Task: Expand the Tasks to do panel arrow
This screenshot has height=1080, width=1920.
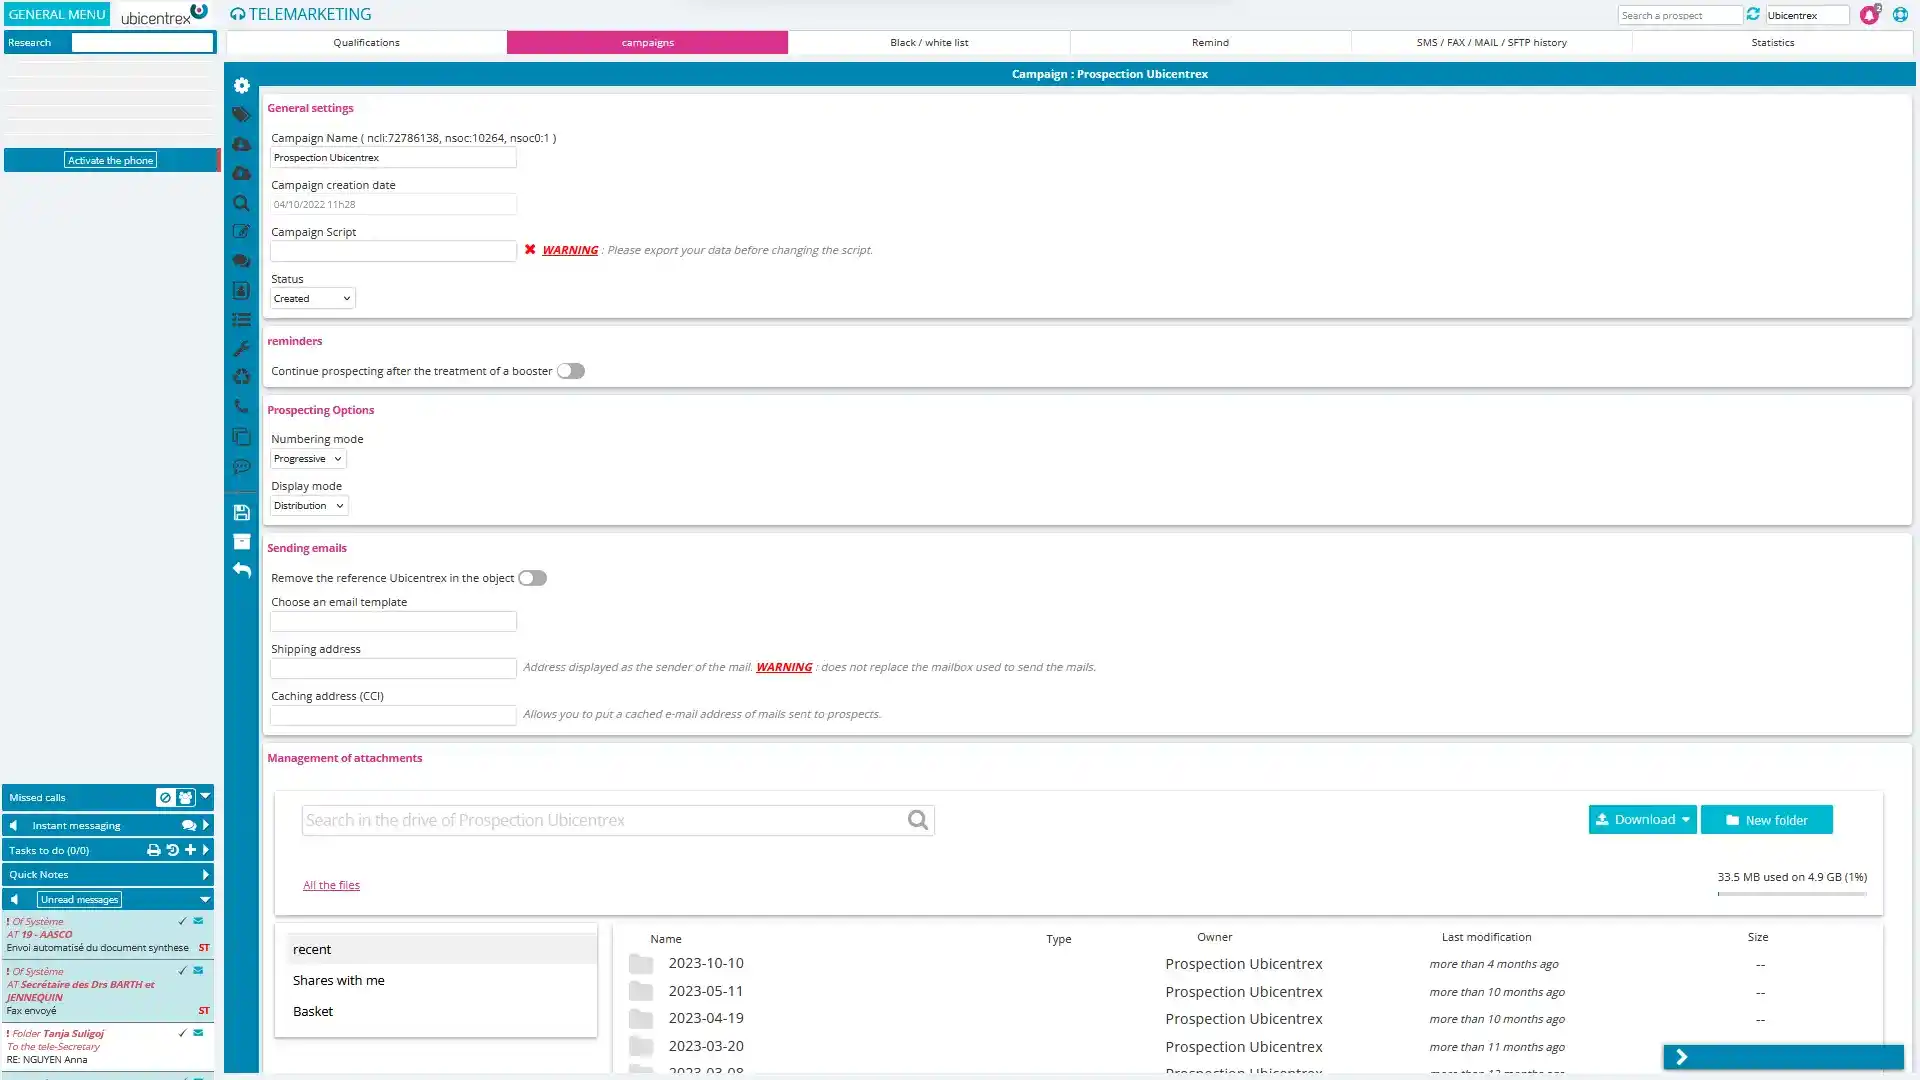Action: [206, 850]
